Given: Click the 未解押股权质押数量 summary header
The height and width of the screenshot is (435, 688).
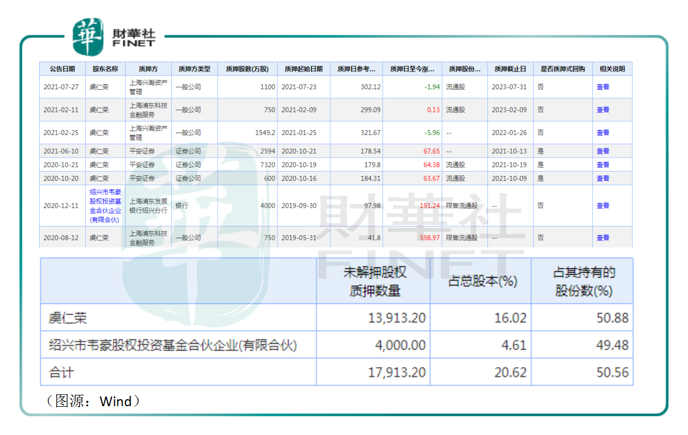Looking at the screenshot, I should coord(374,281).
